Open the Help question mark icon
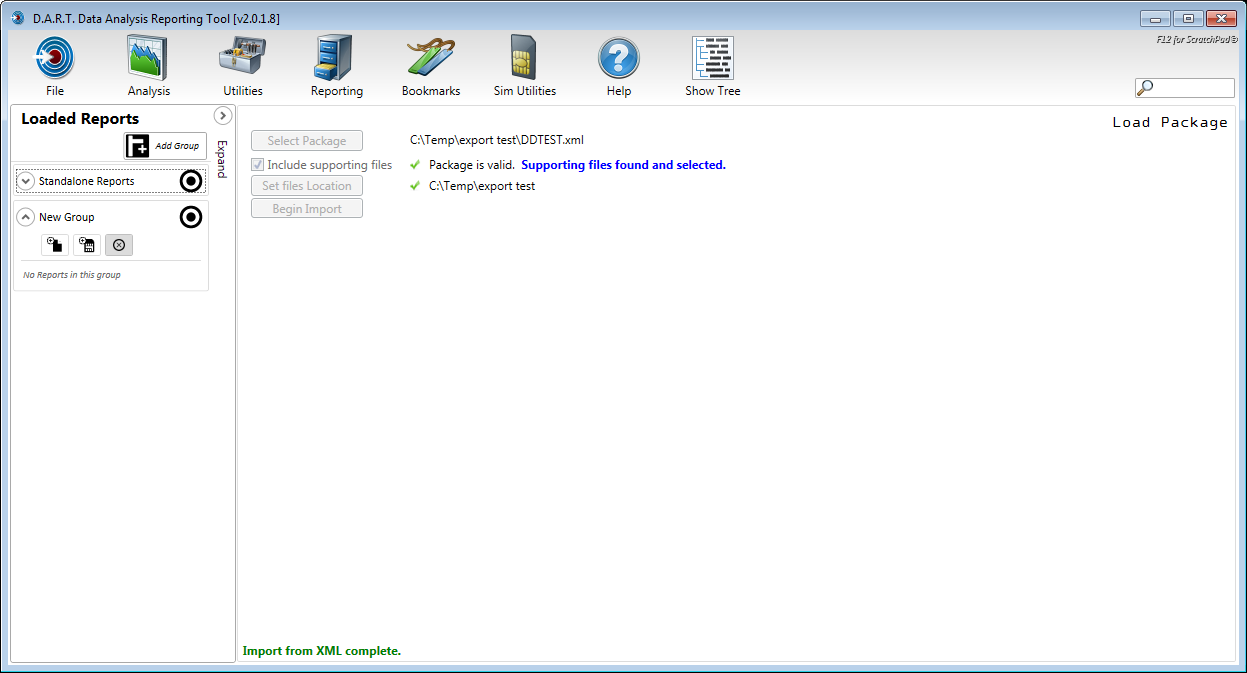The height and width of the screenshot is (673, 1247). click(619, 58)
